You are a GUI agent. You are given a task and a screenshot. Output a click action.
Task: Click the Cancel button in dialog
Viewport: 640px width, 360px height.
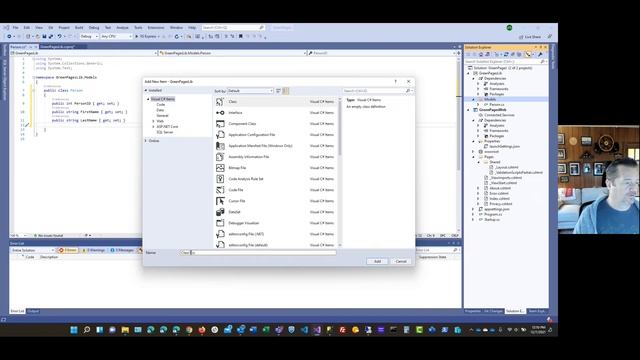(x=401, y=261)
